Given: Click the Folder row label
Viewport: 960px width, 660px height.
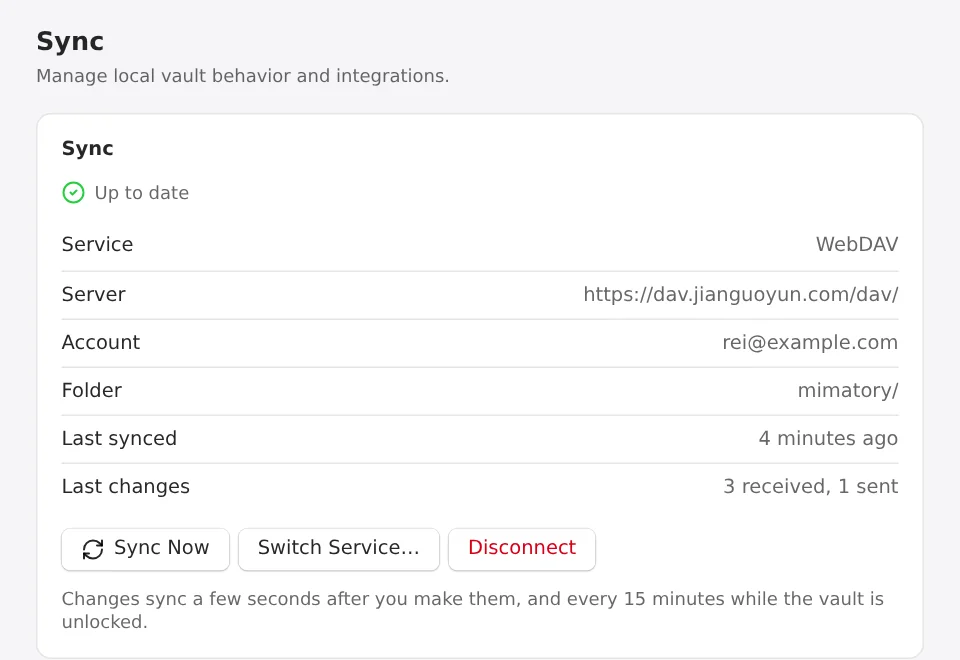Looking at the screenshot, I should point(92,391).
